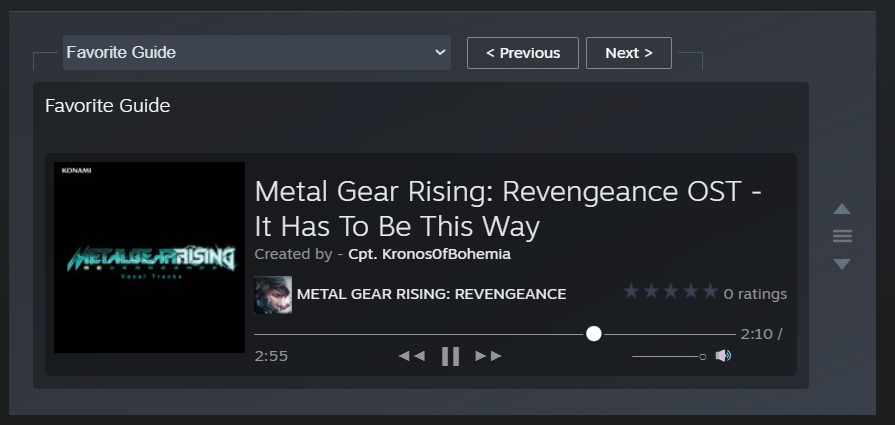Click the playback progress knob
Image resolution: width=895 pixels, height=425 pixels.
594,334
